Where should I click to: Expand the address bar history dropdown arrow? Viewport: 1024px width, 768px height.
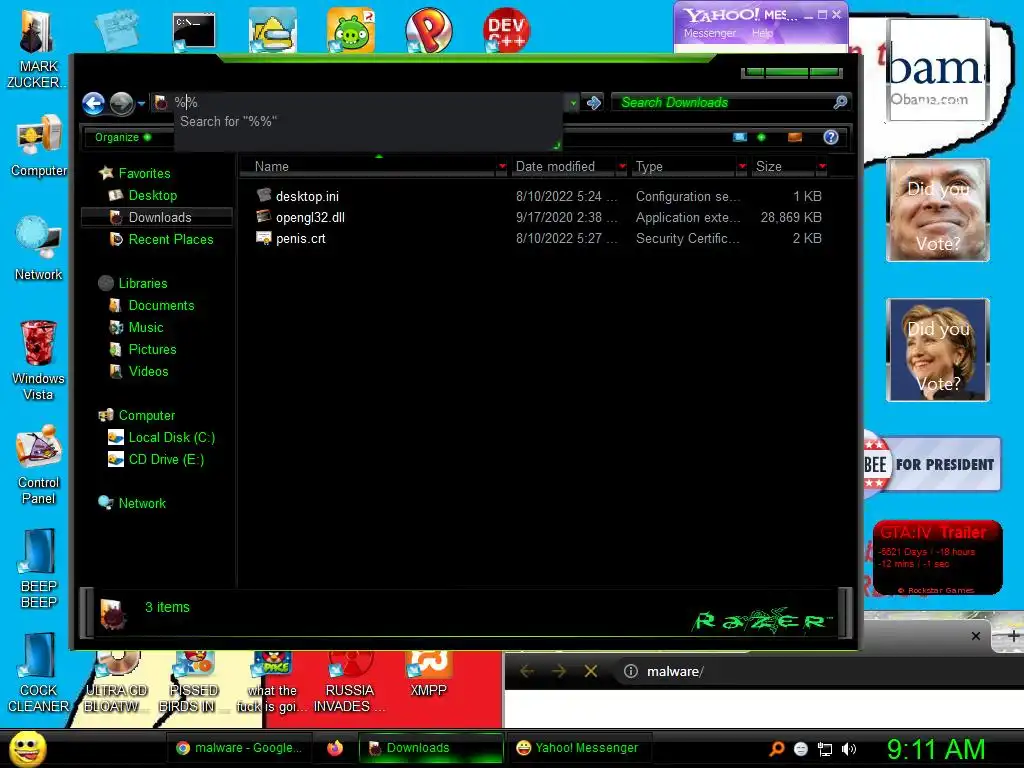(x=573, y=103)
